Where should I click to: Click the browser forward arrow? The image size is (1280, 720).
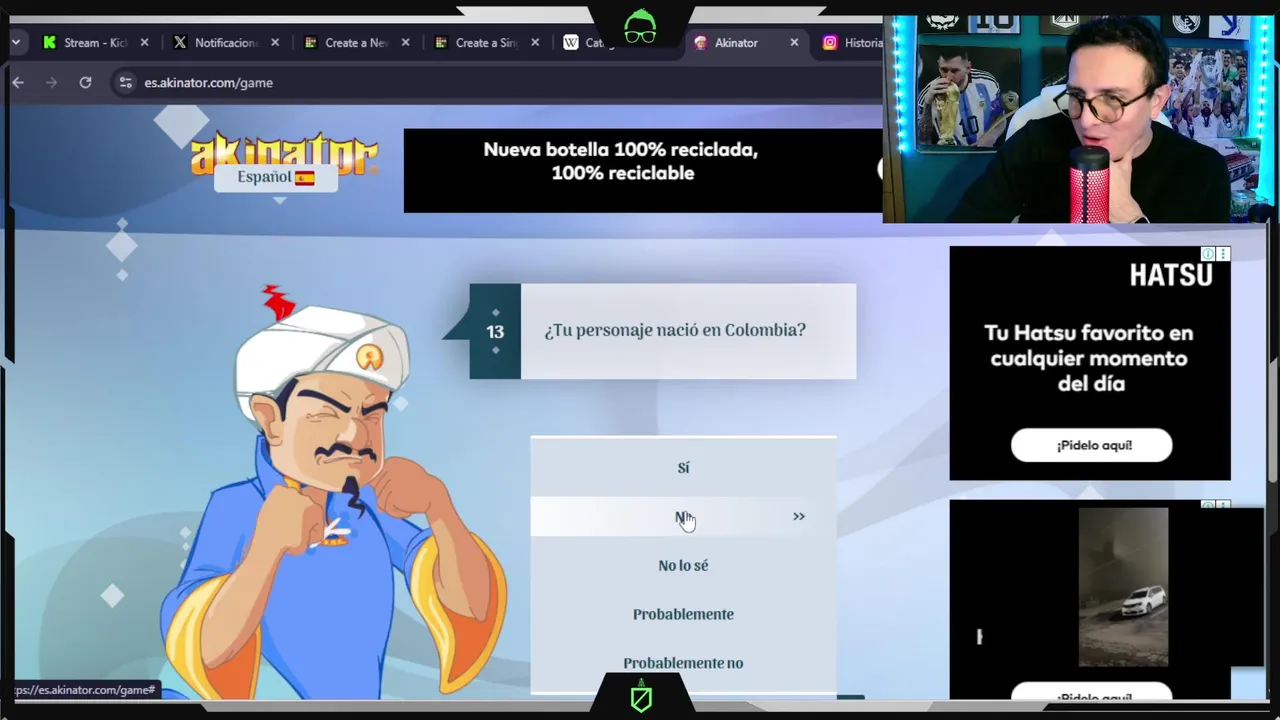click(52, 82)
